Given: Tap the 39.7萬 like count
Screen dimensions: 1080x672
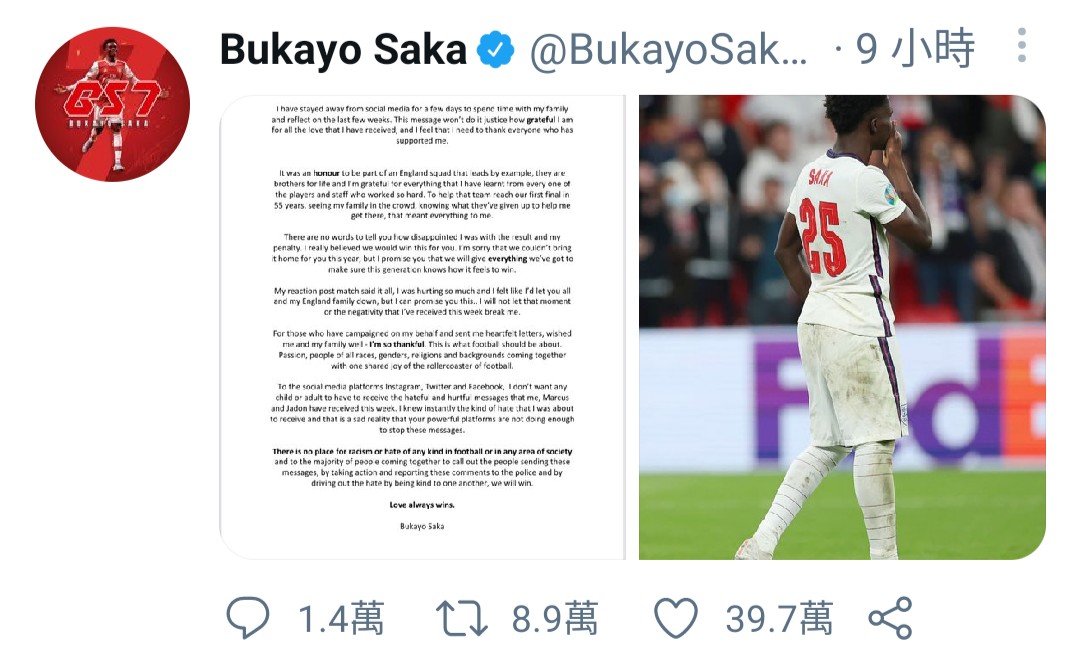Looking at the screenshot, I should pyautogui.click(x=779, y=618).
